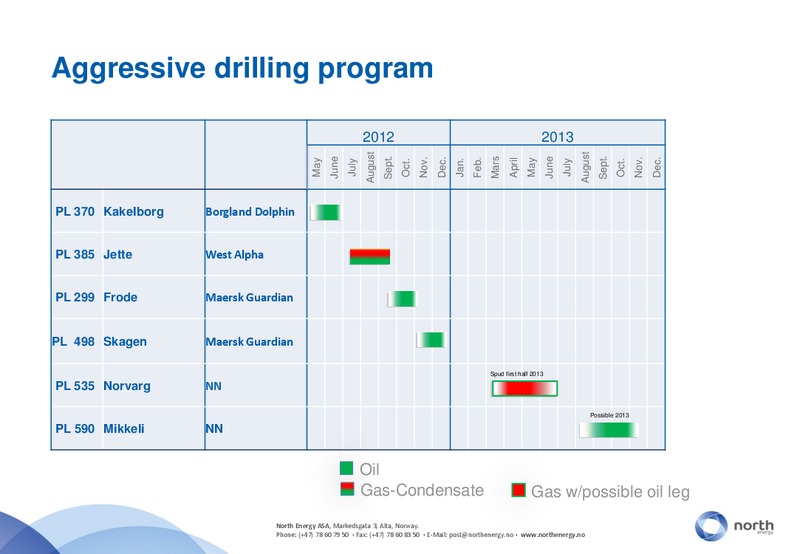
Task: Select Kakelborg green drilling bar
Action: point(326,212)
